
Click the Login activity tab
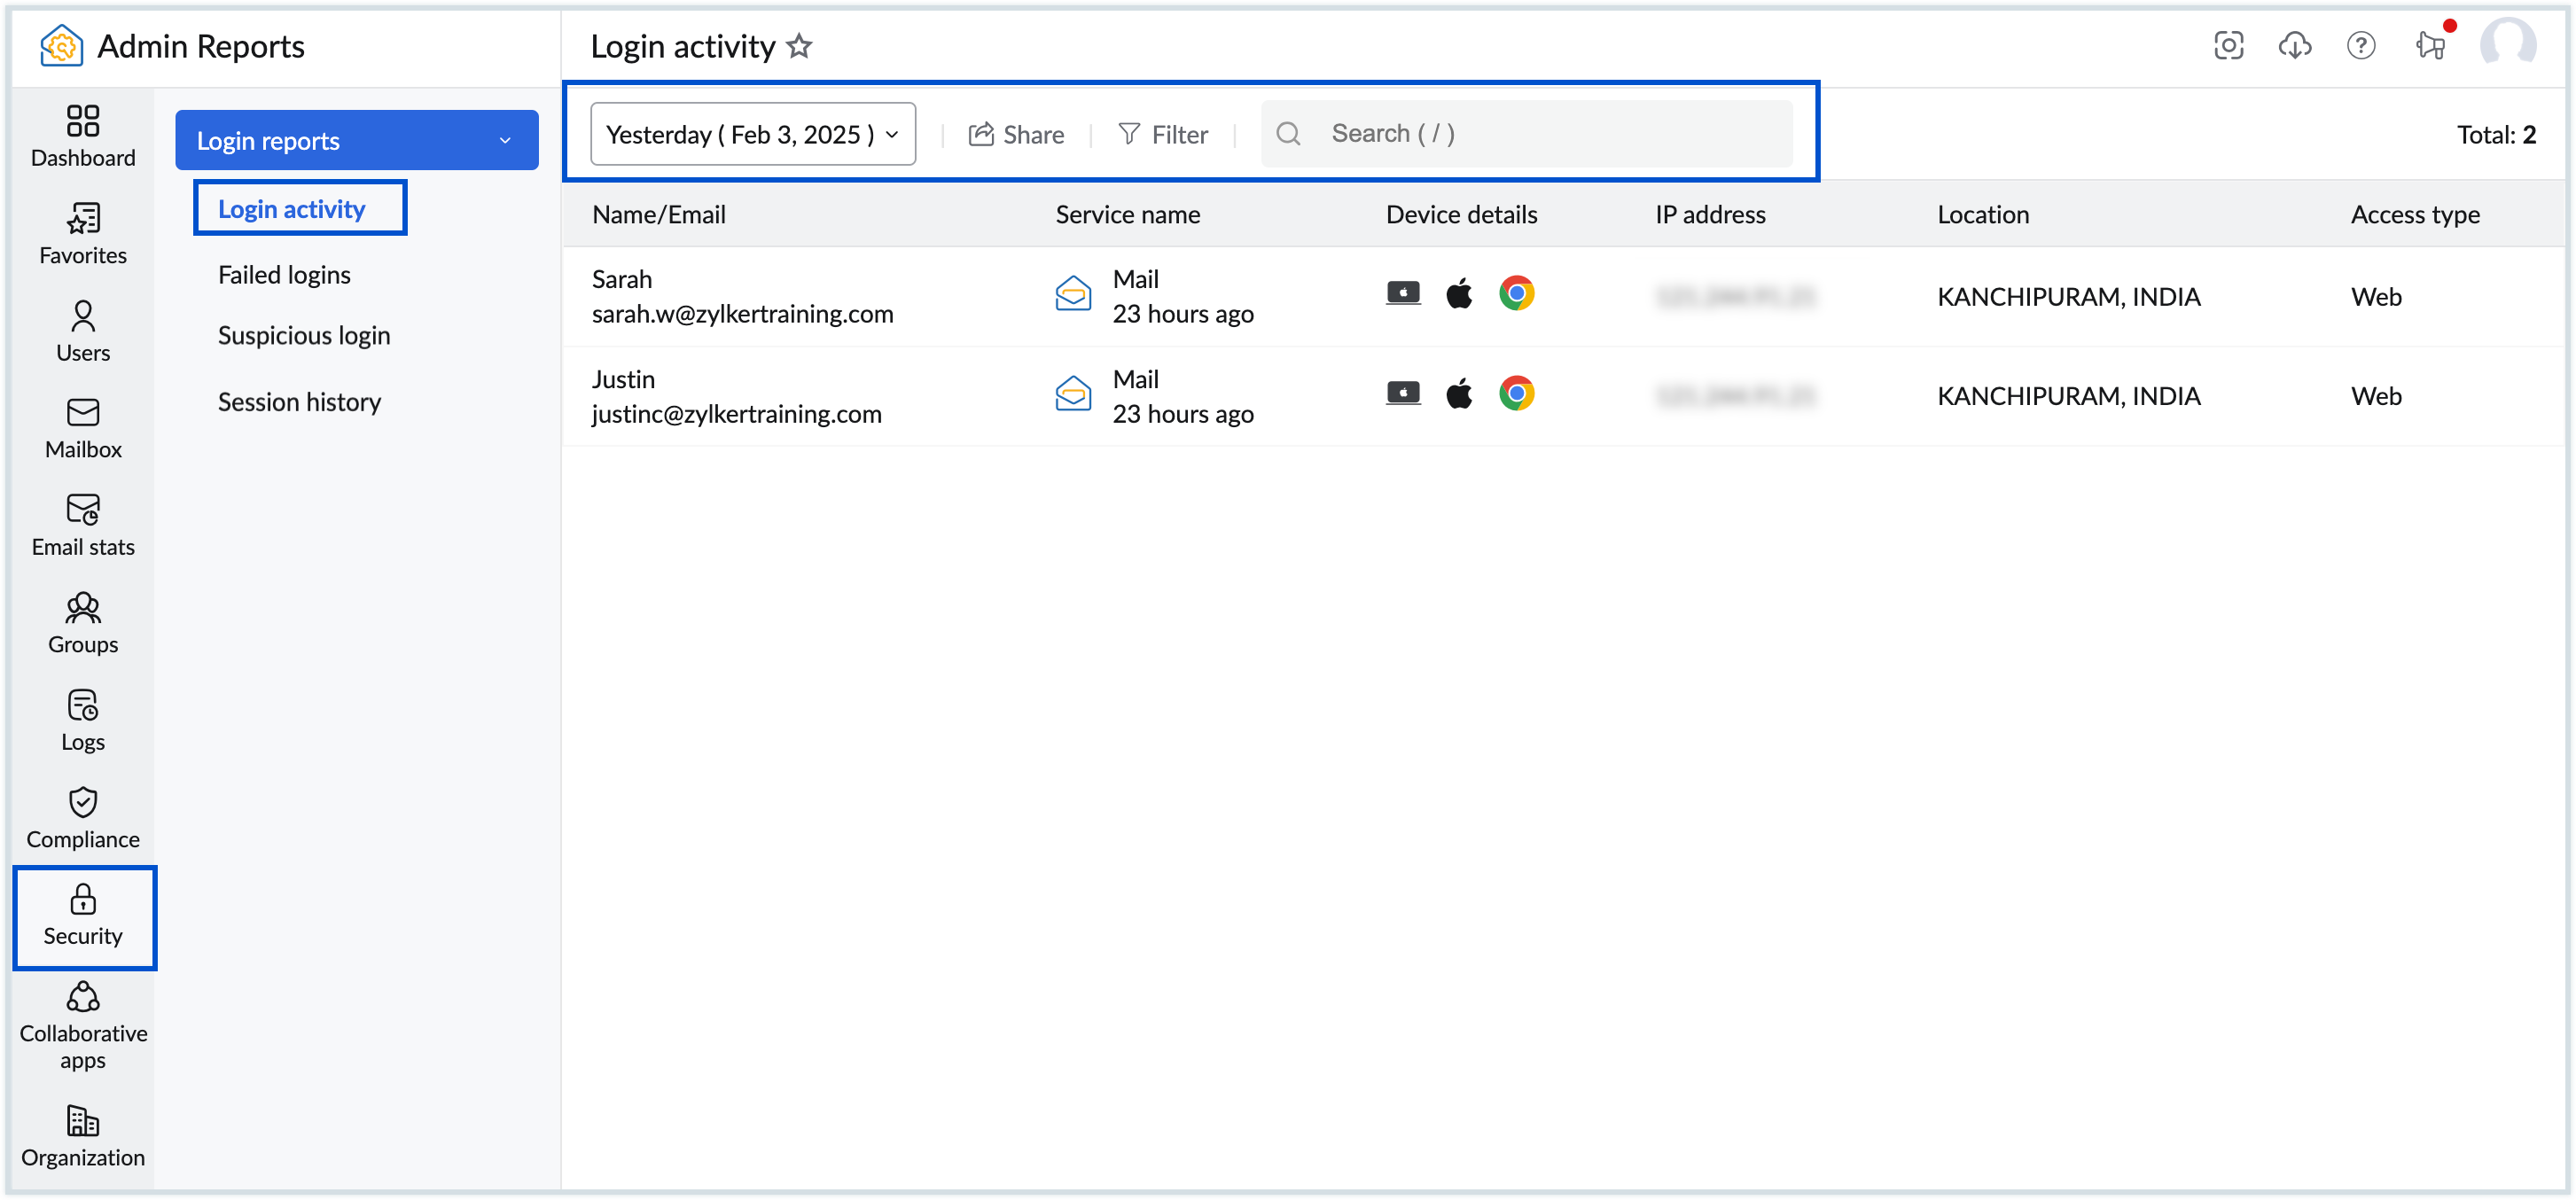(291, 208)
